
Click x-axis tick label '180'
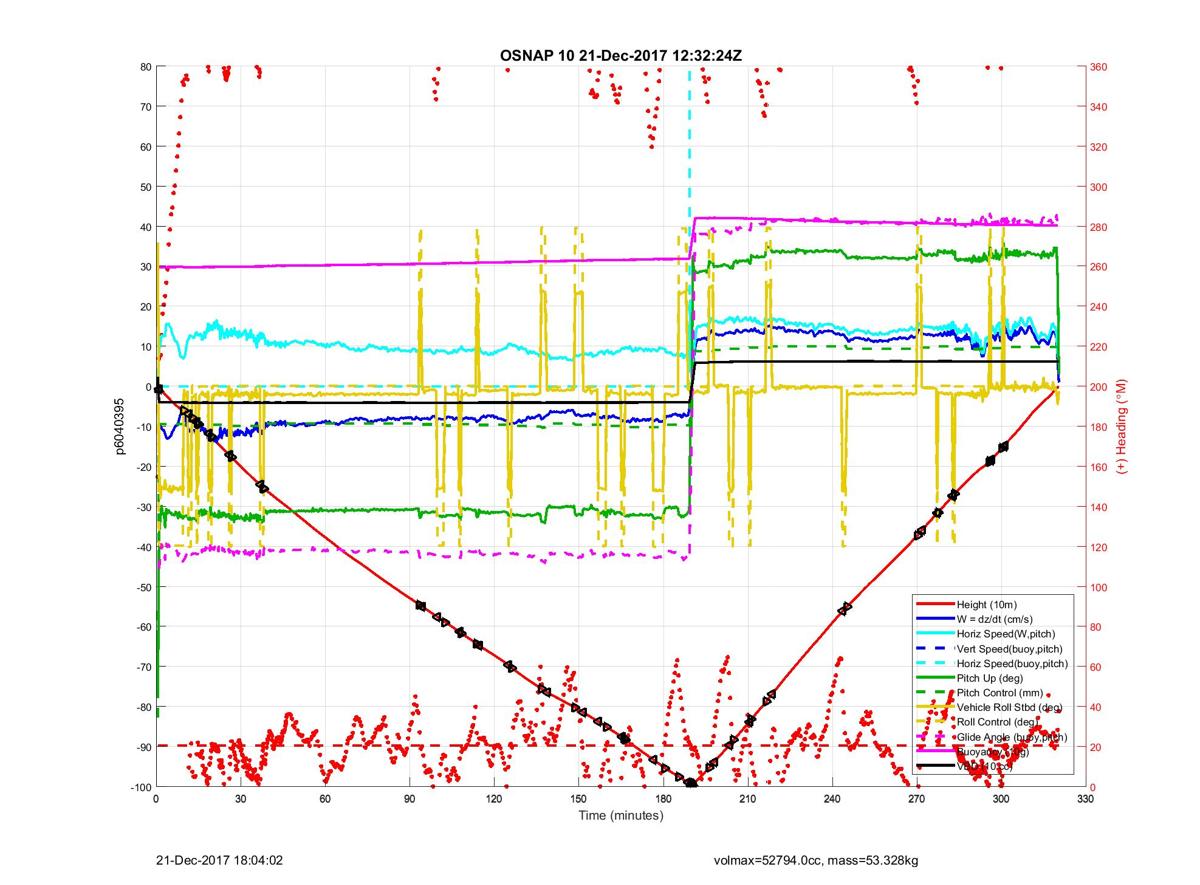663,799
